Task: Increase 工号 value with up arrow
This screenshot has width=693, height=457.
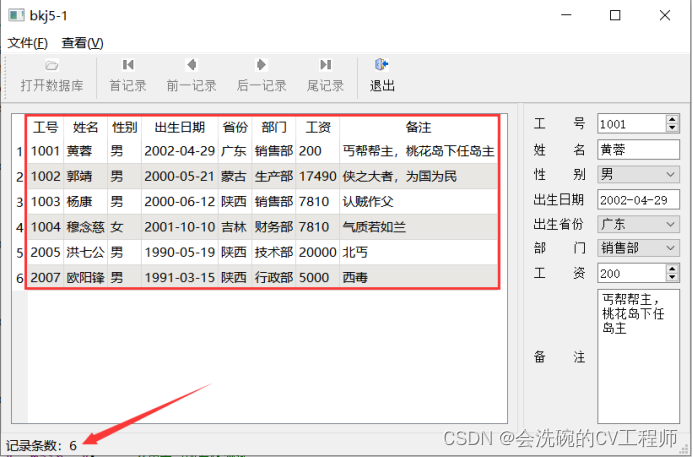Action: pyautogui.click(x=672, y=119)
